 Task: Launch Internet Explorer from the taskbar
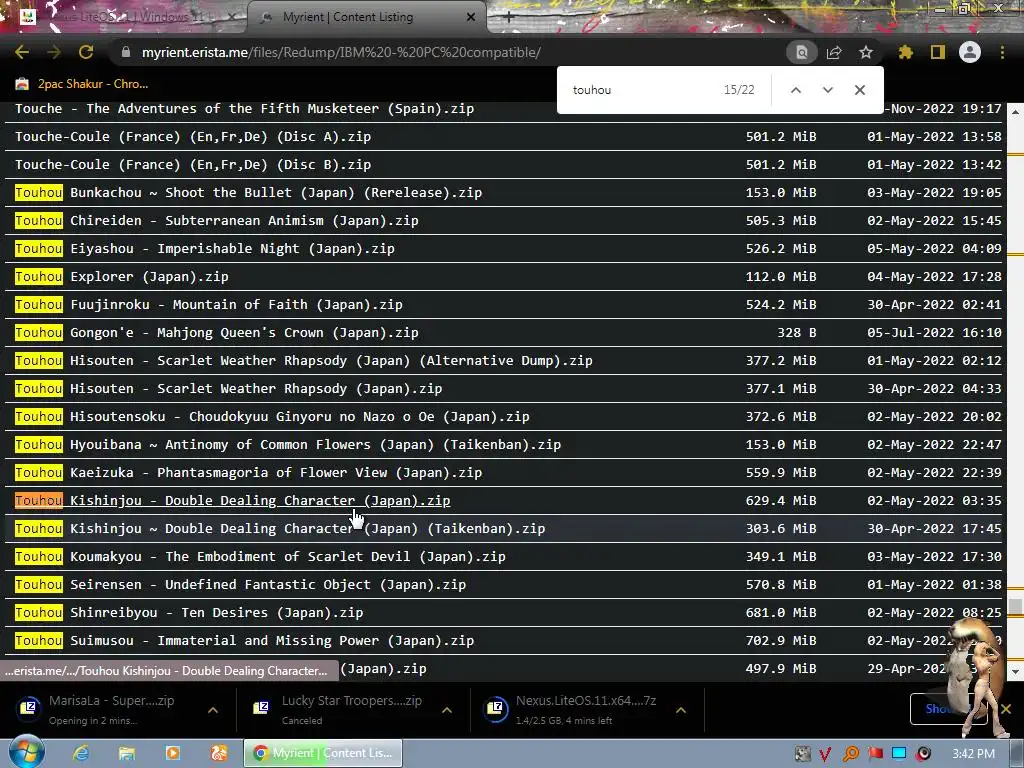[81, 753]
